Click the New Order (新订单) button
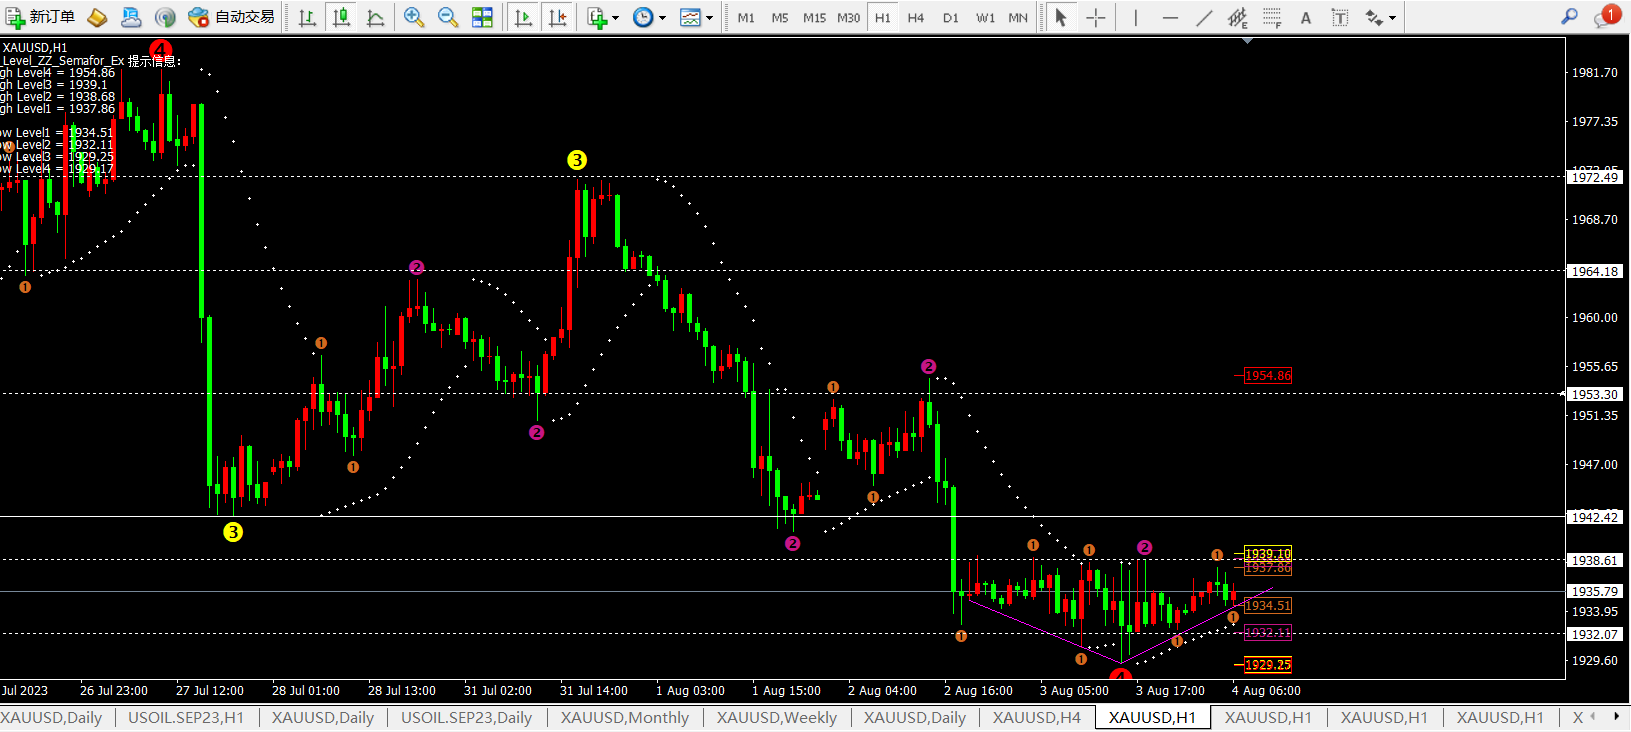Screen dimensions: 1631x732 click(x=41, y=17)
